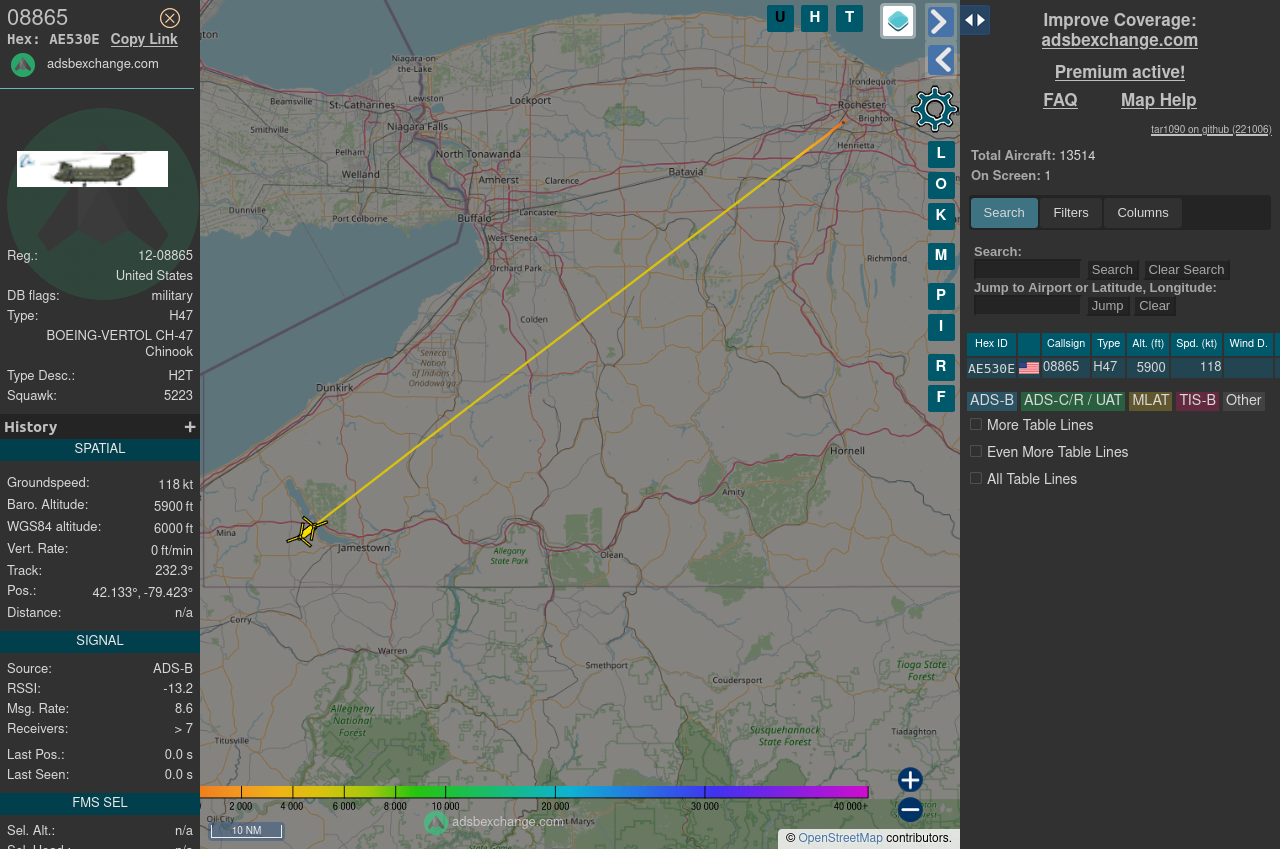1280x849 pixels.
Task: Click the TIS-B source legend label
Action: (x=1197, y=401)
